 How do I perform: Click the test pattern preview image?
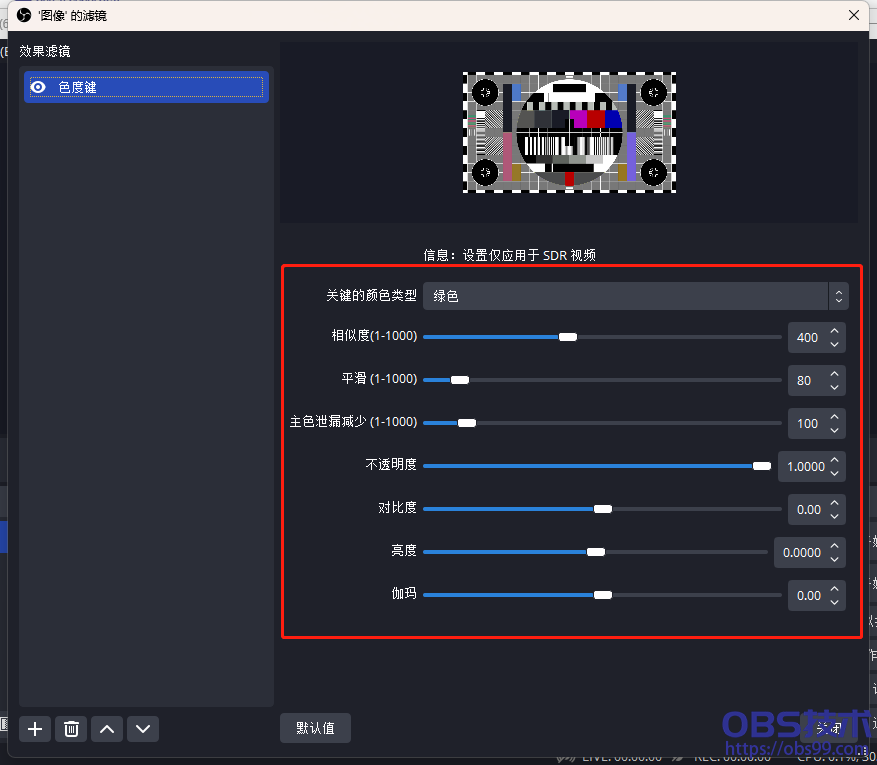click(x=569, y=133)
